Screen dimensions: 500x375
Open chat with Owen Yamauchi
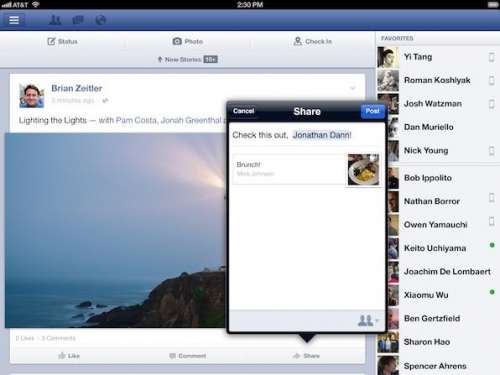443,225
